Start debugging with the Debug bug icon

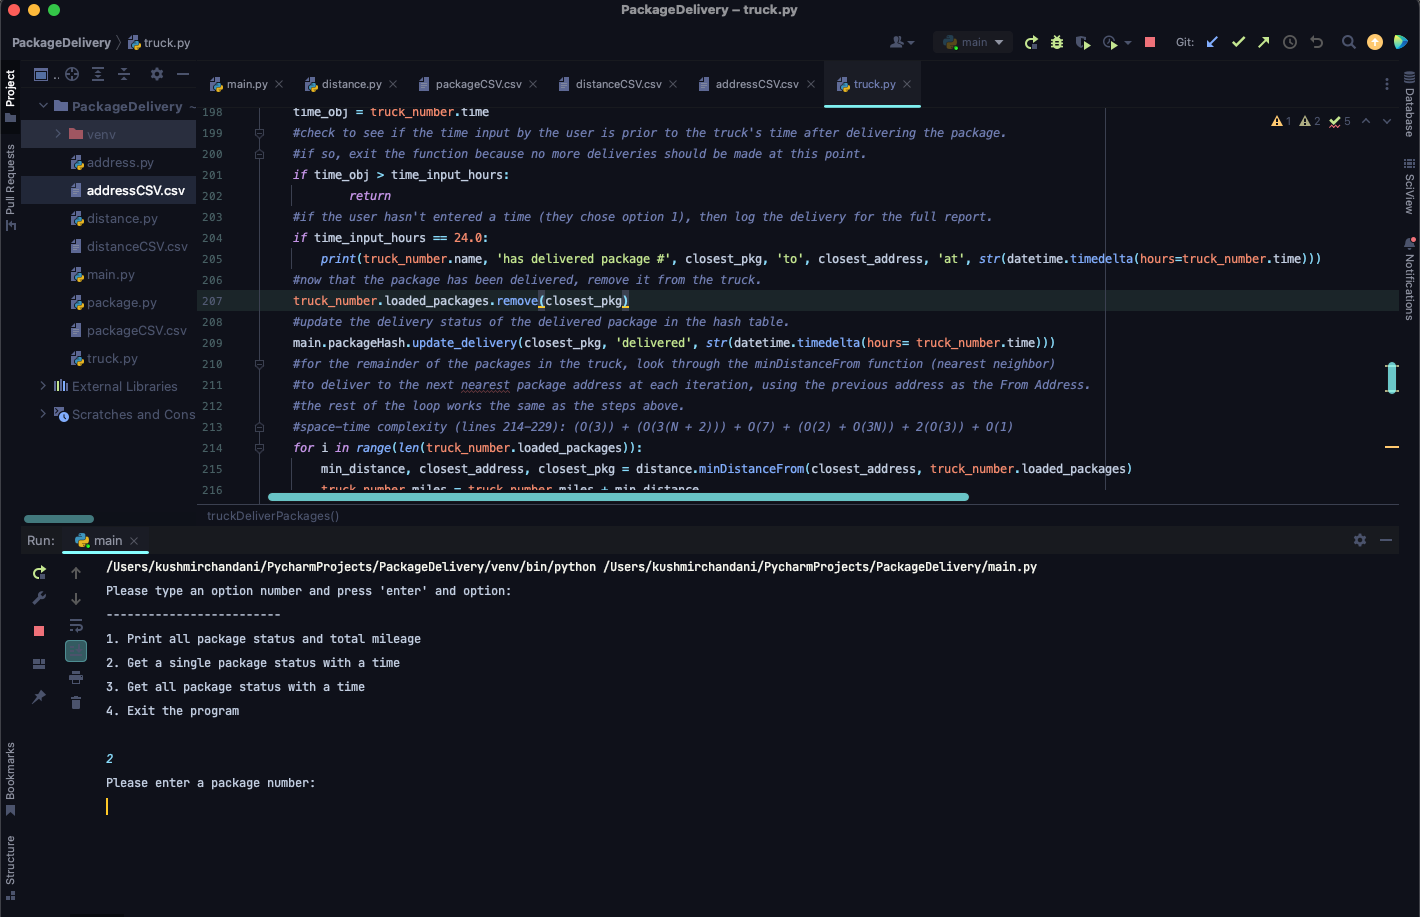coord(1056,42)
